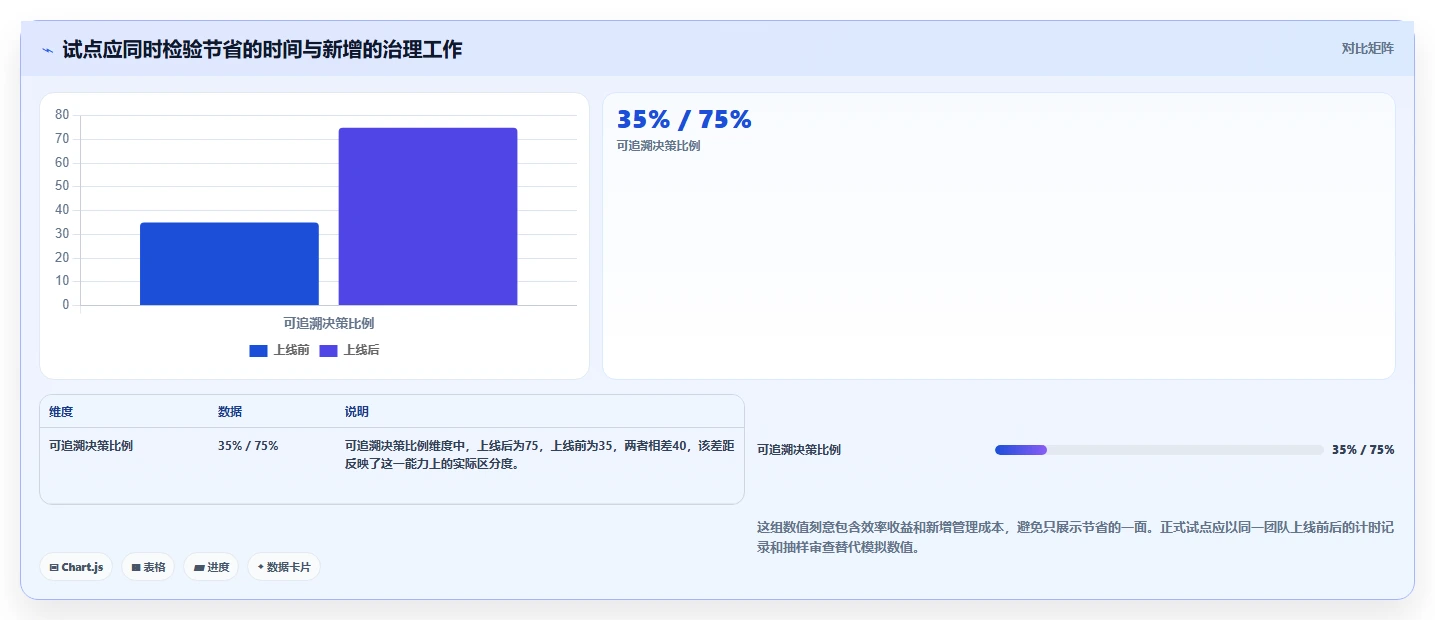The width and height of the screenshot is (1435, 620).
Task: Click the 0 tick label on chart axis
Action: pyautogui.click(x=66, y=305)
